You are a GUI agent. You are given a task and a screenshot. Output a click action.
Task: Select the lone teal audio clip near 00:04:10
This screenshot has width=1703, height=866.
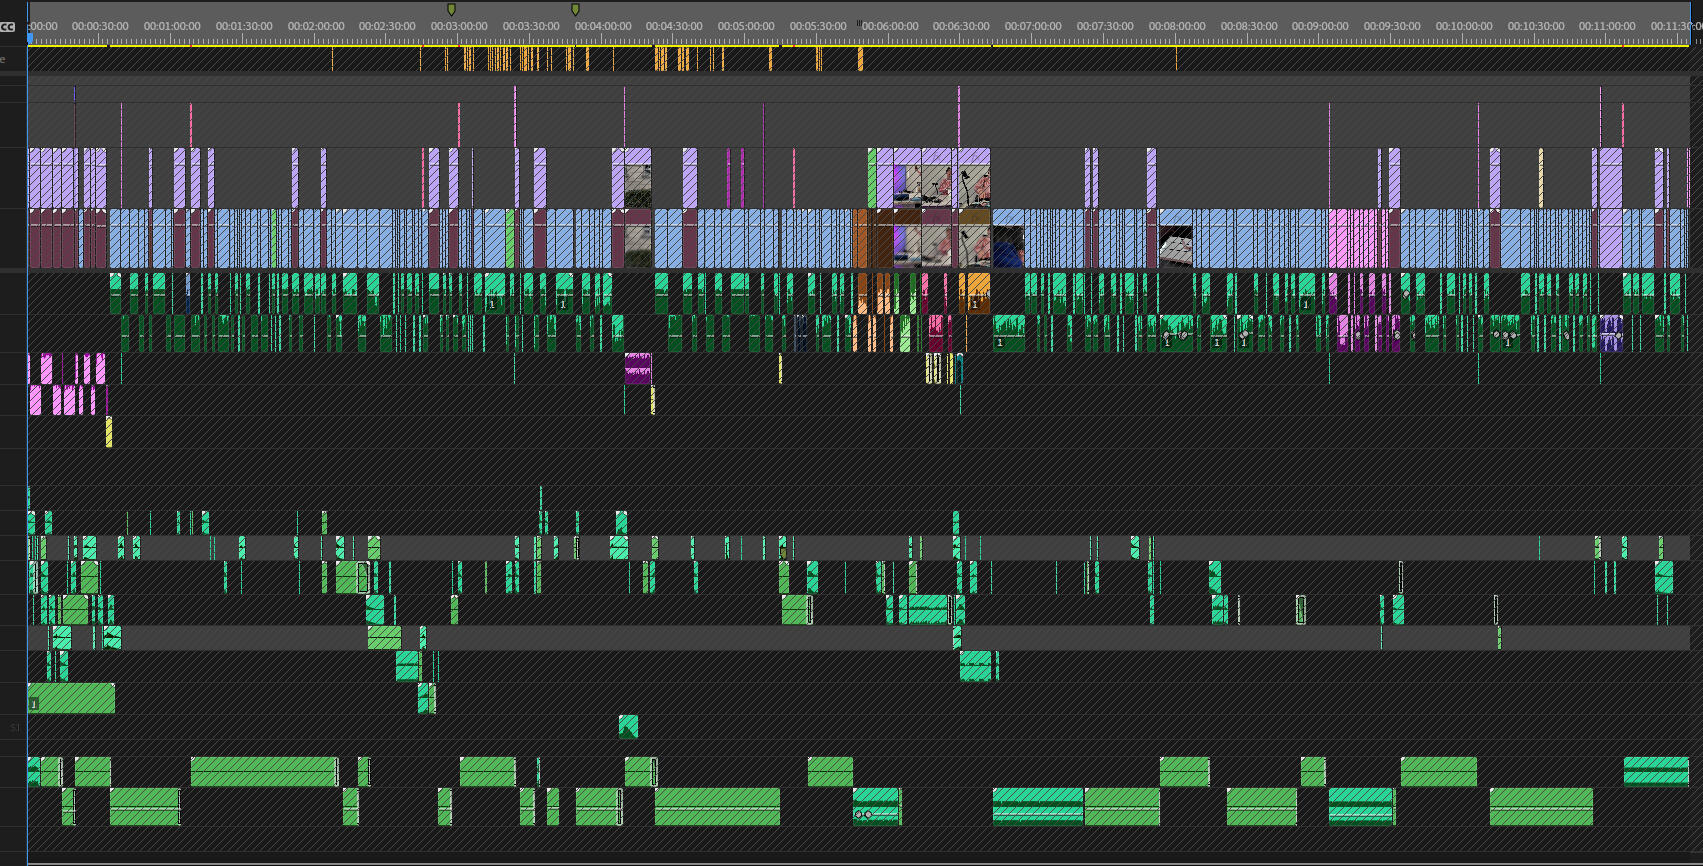(628, 727)
